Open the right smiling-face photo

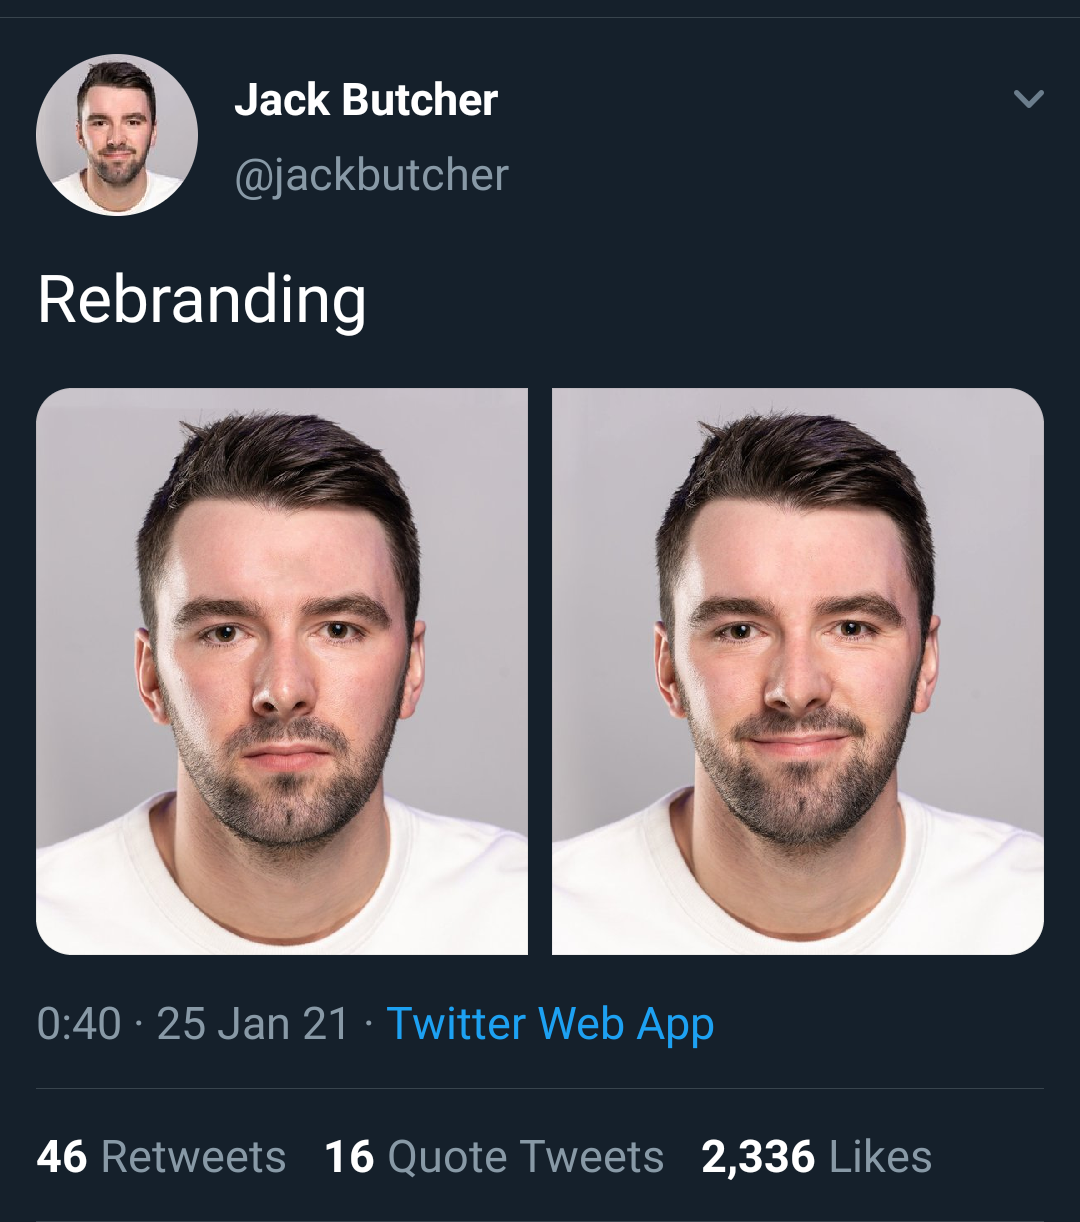coord(798,671)
